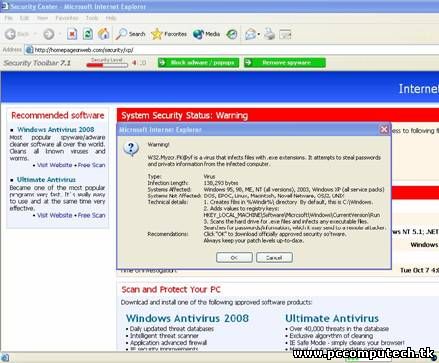439x363 pixels.
Task: Click the Security Toolbar 7.1 label
Action: coord(37,63)
